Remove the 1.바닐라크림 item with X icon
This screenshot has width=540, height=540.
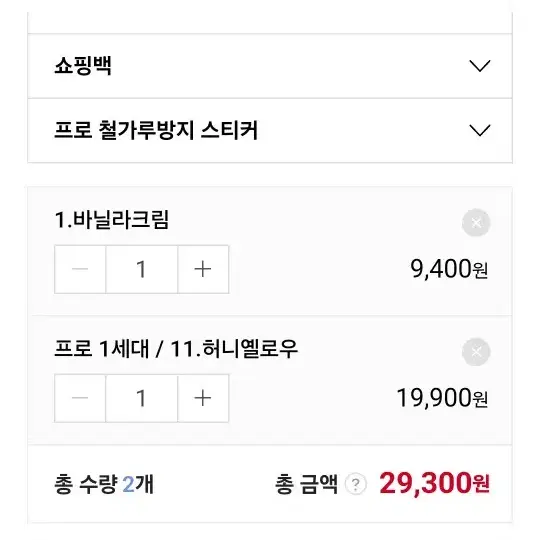coord(476,222)
